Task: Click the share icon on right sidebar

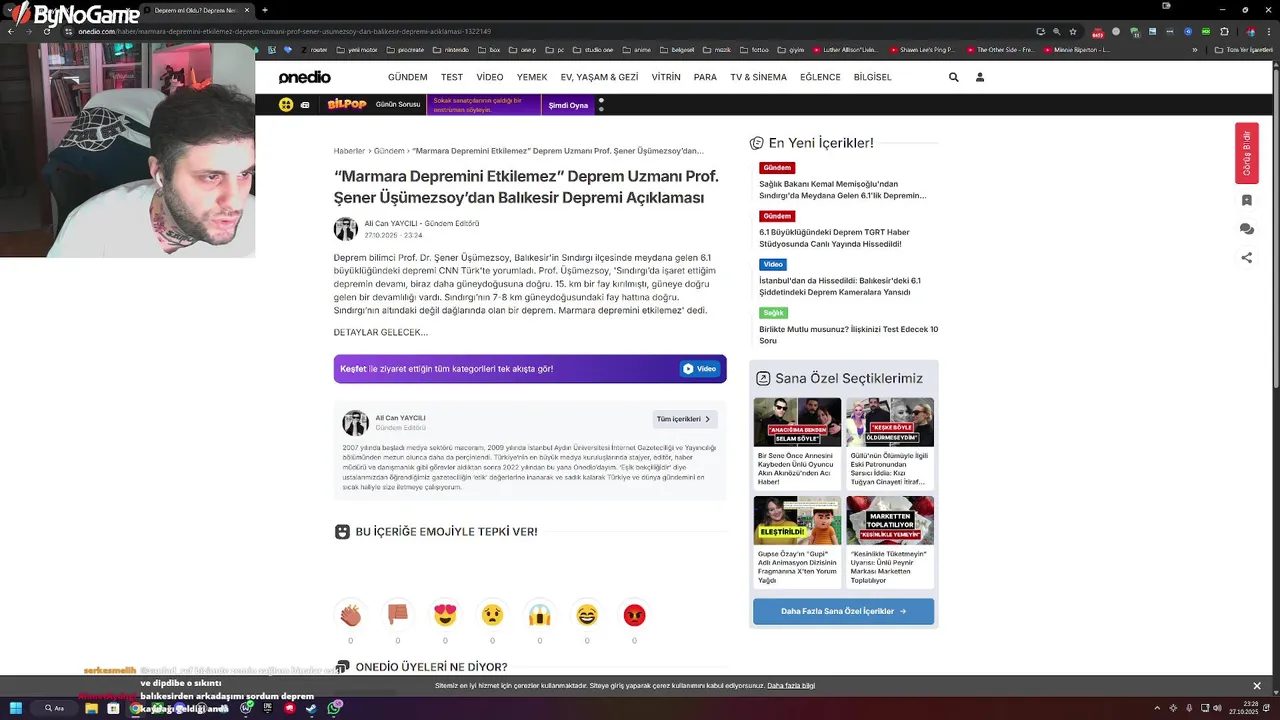Action: (x=1246, y=258)
